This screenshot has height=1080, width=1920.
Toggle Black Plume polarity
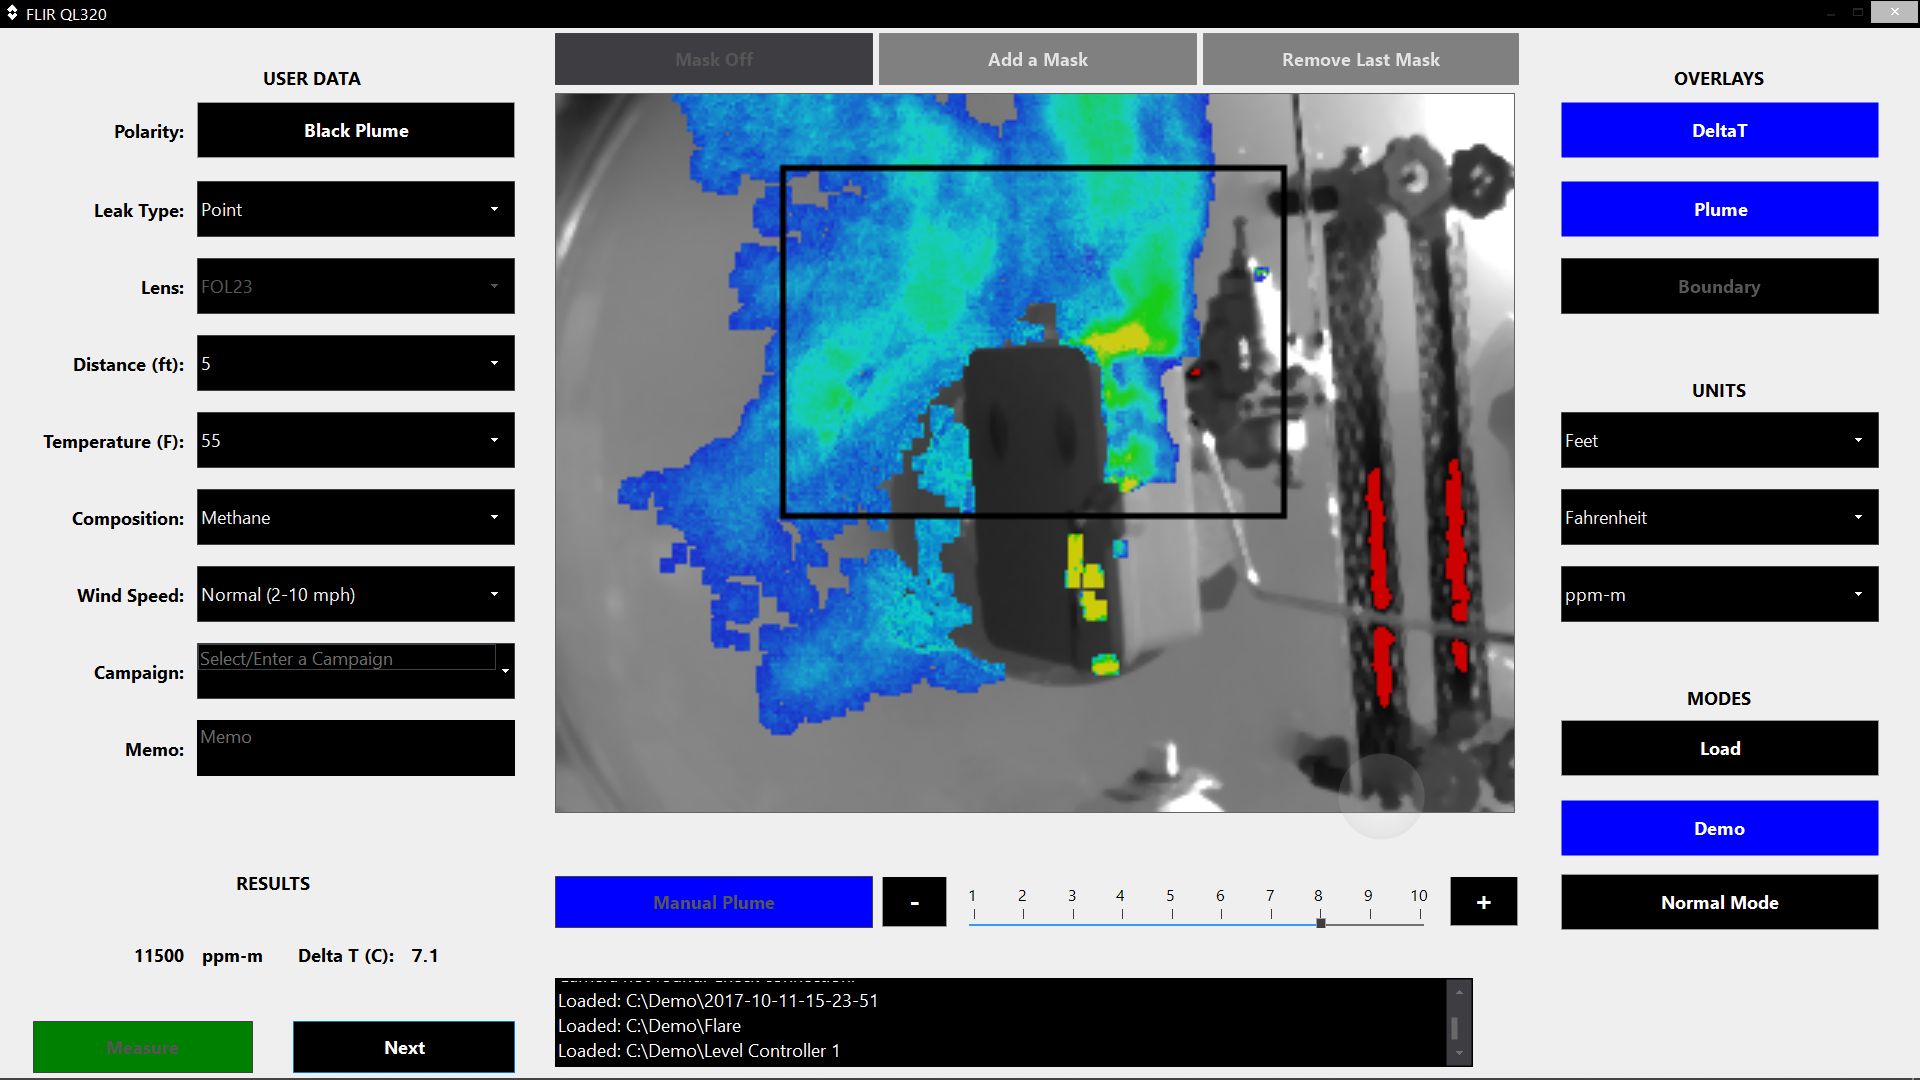click(x=356, y=130)
